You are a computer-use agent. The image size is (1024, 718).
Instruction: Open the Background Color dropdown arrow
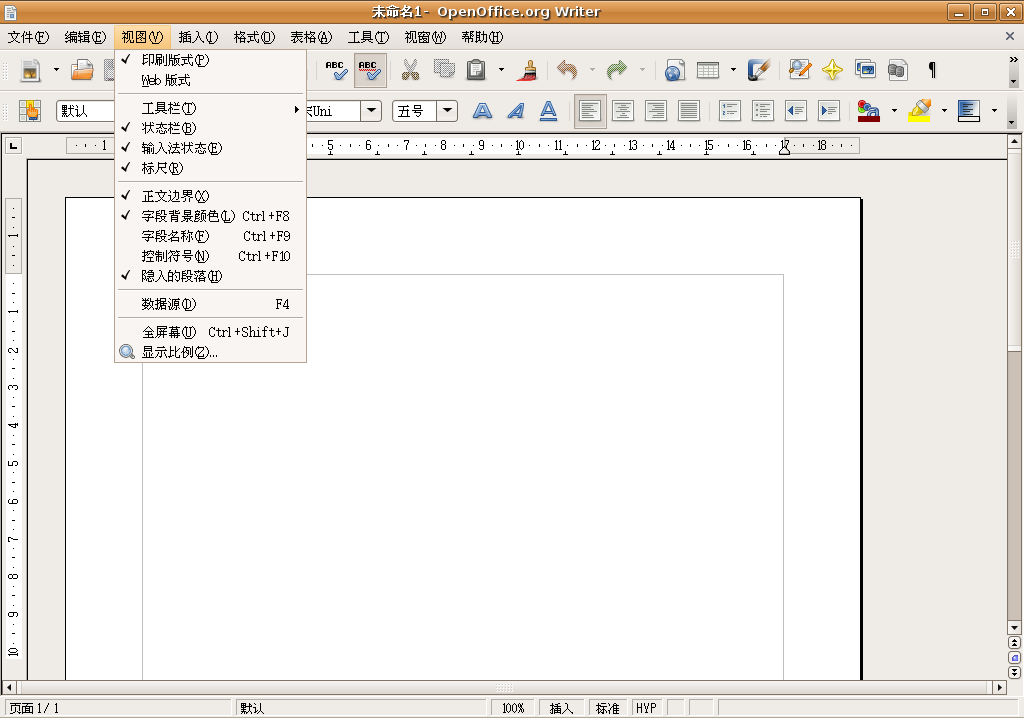click(x=994, y=111)
